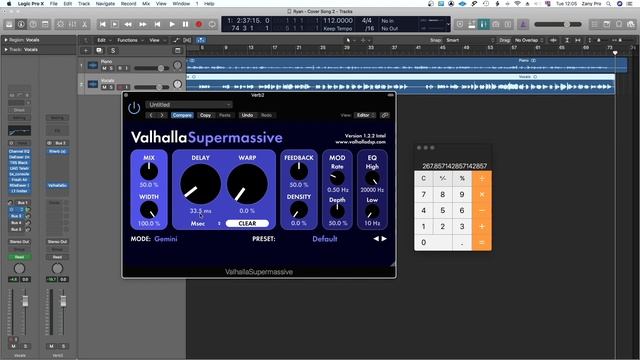This screenshot has width=640, height=360.
Task: Click the Gemini mode selector
Action: [166, 239]
